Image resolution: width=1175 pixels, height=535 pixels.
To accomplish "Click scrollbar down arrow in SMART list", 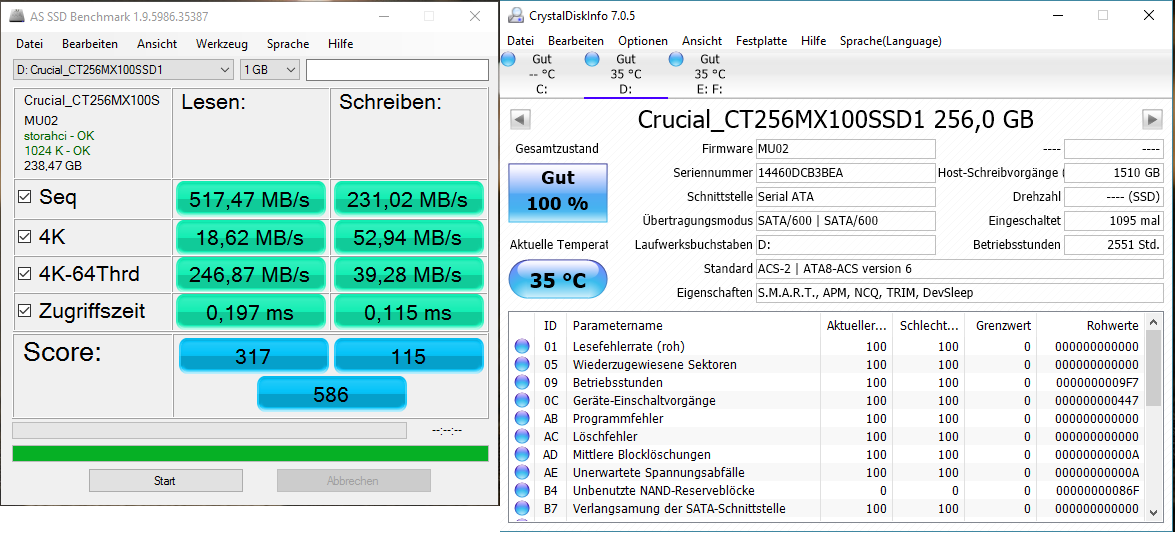I will point(1153,513).
